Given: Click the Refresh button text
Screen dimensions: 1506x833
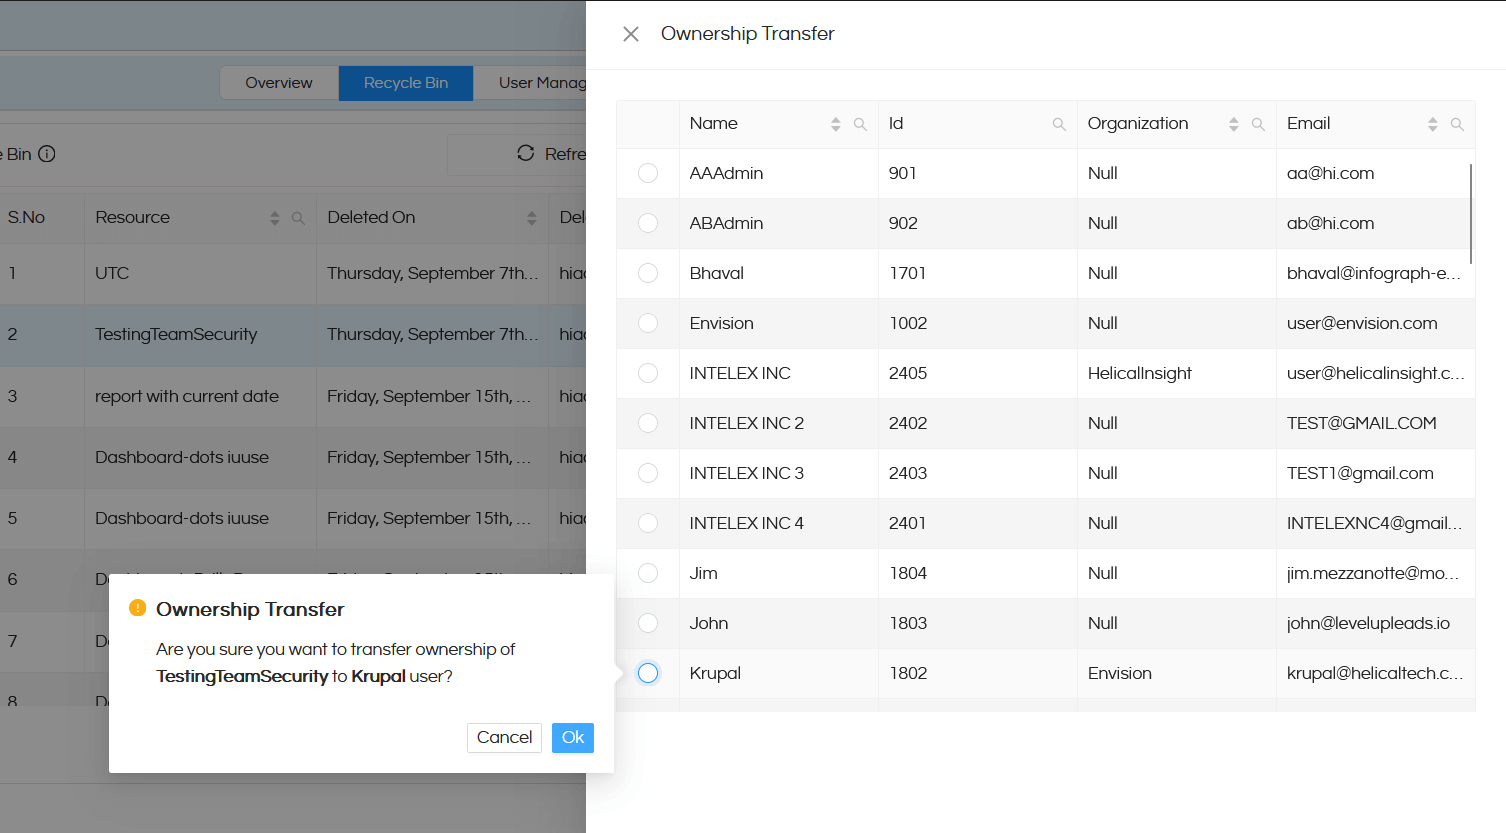Looking at the screenshot, I should tap(565, 154).
